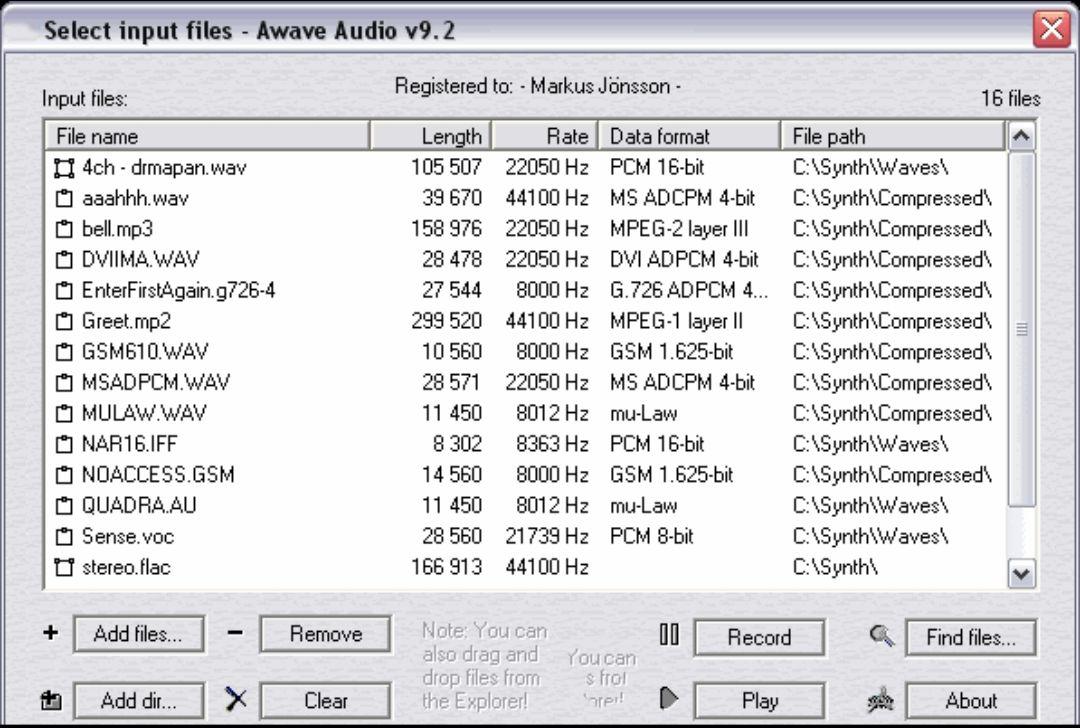Image resolution: width=1080 pixels, height=728 pixels.
Task: Click the file icon beside stereo.flac
Action: 64,567
